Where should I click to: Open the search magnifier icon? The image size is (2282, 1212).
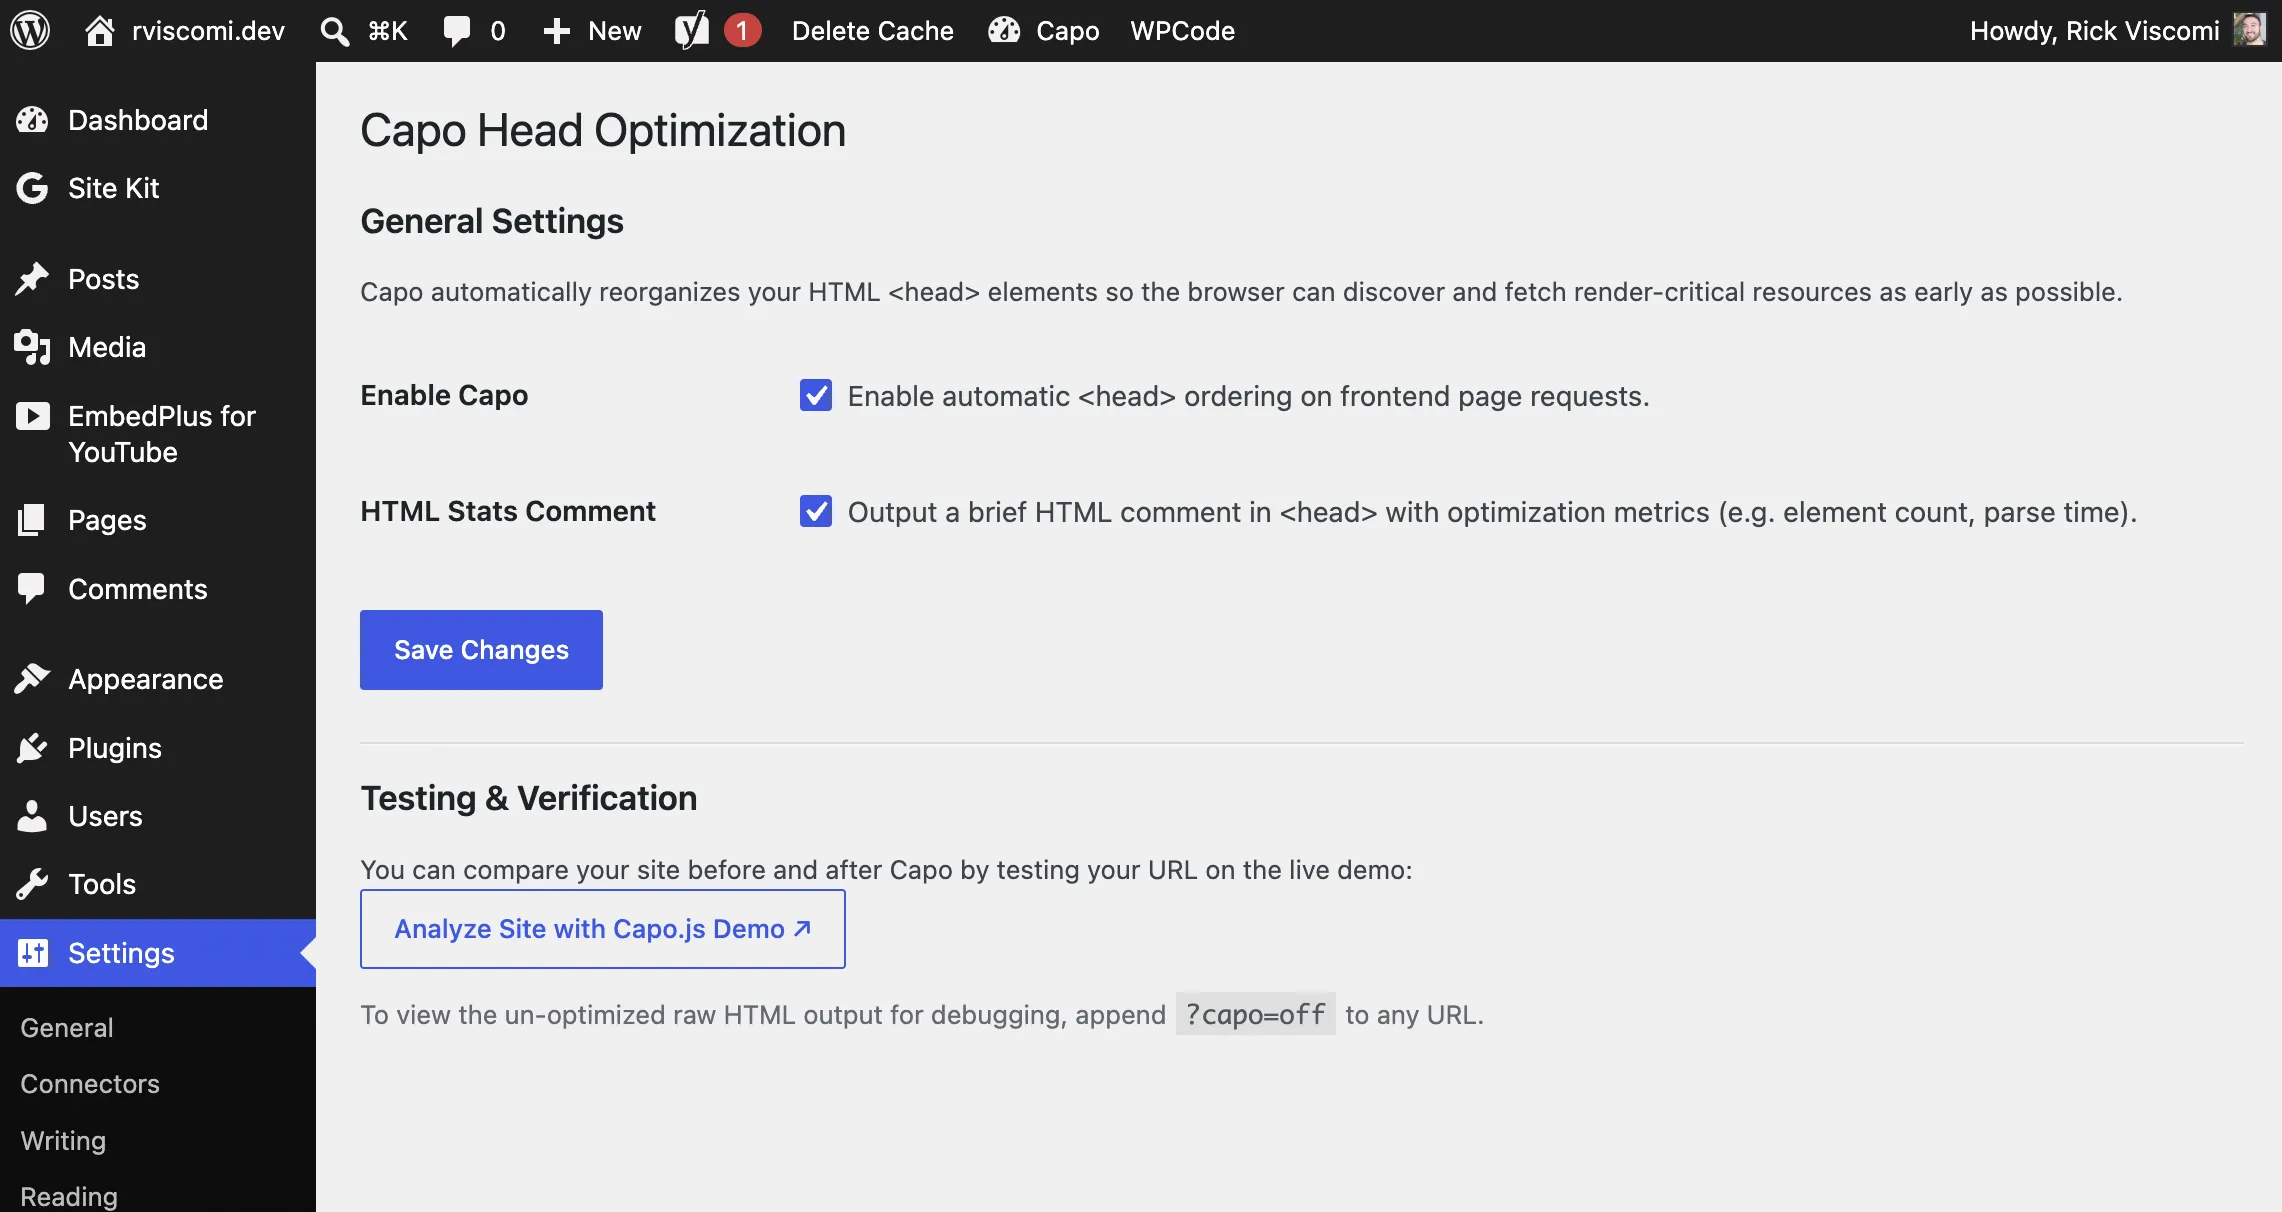point(335,31)
